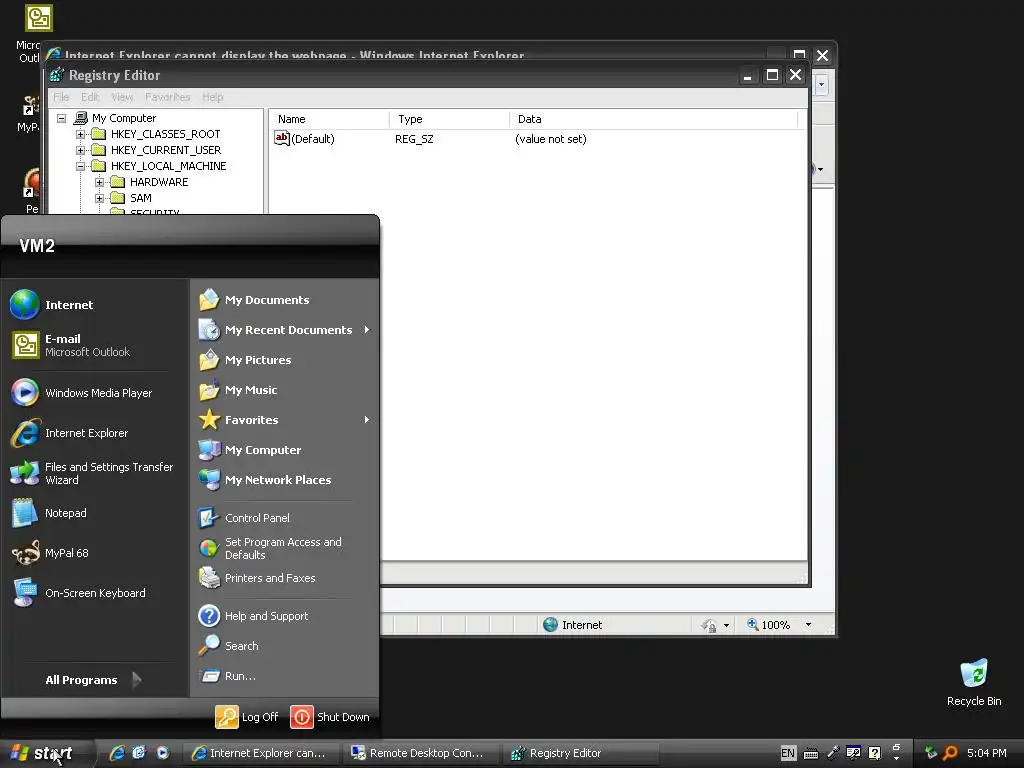The height and width of the screenshot is (768, 1024).
Task: Click the language bar help icon
Action: click(x=874, y=753)
